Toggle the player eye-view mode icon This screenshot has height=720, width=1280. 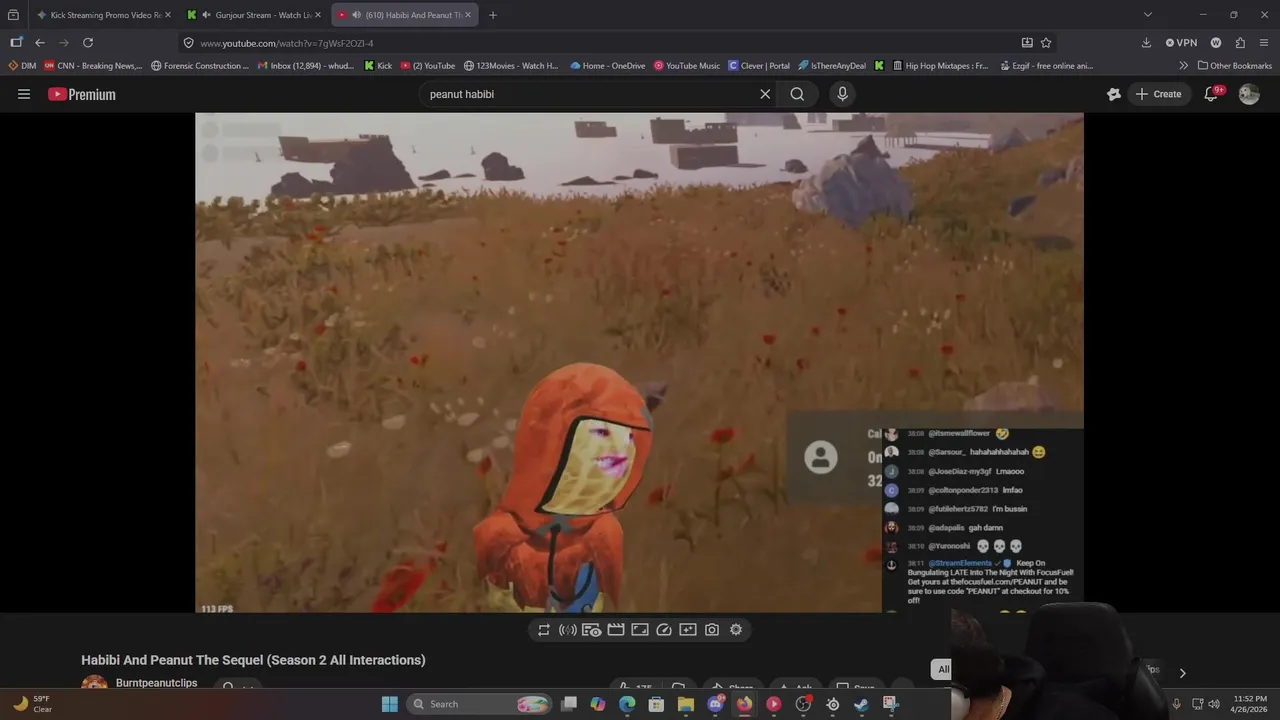592,630
